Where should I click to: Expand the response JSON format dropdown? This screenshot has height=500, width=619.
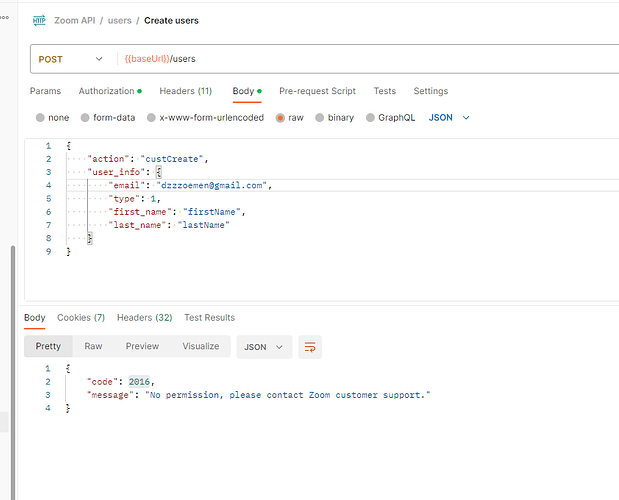[x=264, y=347]
